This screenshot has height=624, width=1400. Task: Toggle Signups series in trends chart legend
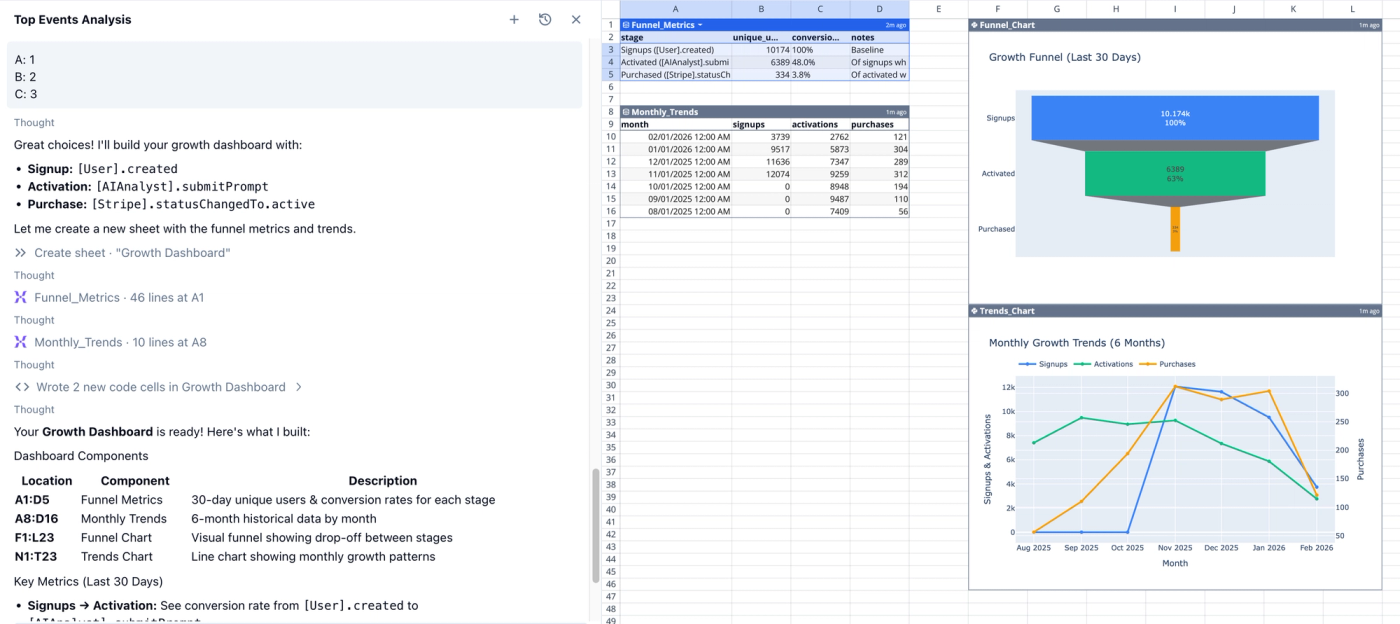click(1043, 364)
